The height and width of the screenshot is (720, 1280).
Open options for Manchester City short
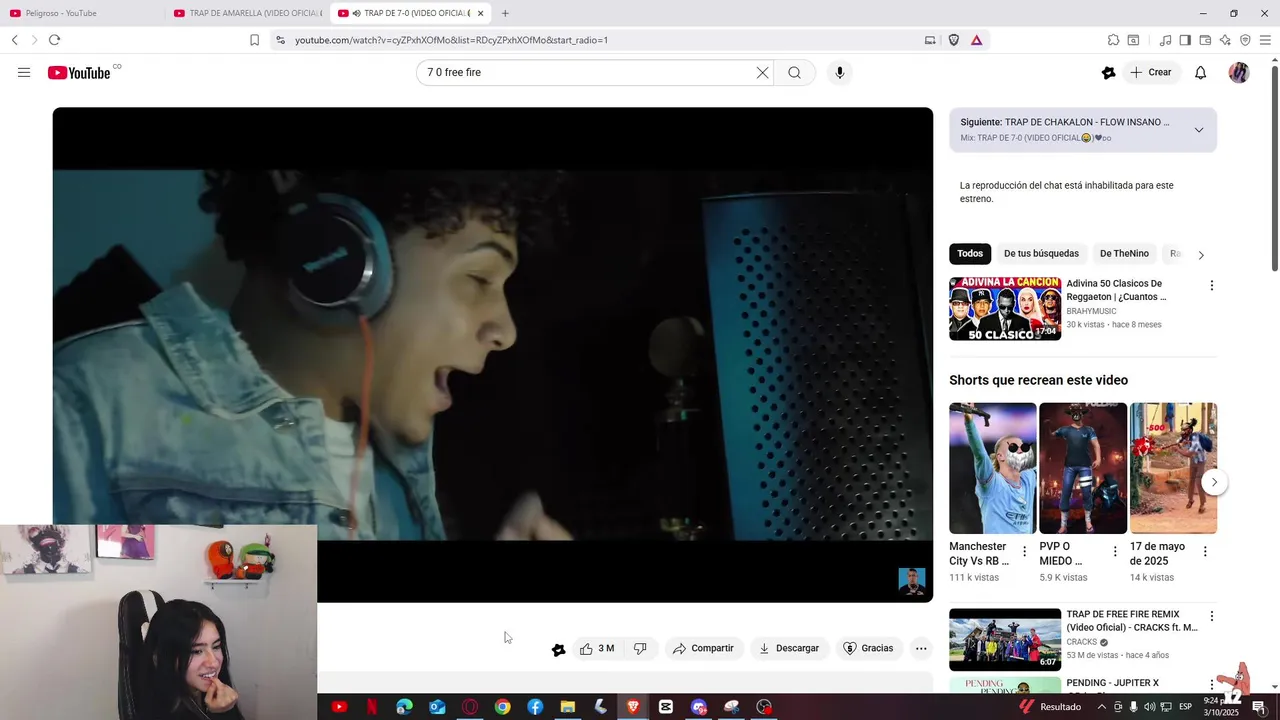(1024, 551)
